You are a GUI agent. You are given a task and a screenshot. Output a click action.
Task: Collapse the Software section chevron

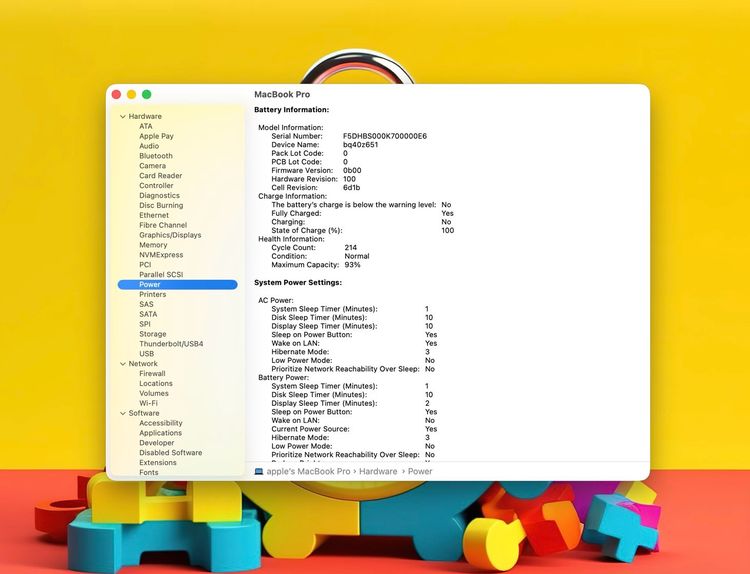122,413
